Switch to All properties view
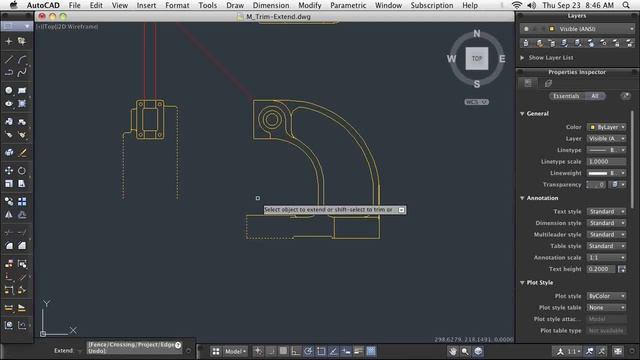Screen dimensions: 640x360 pyautogui.click(x=595, y=96)
